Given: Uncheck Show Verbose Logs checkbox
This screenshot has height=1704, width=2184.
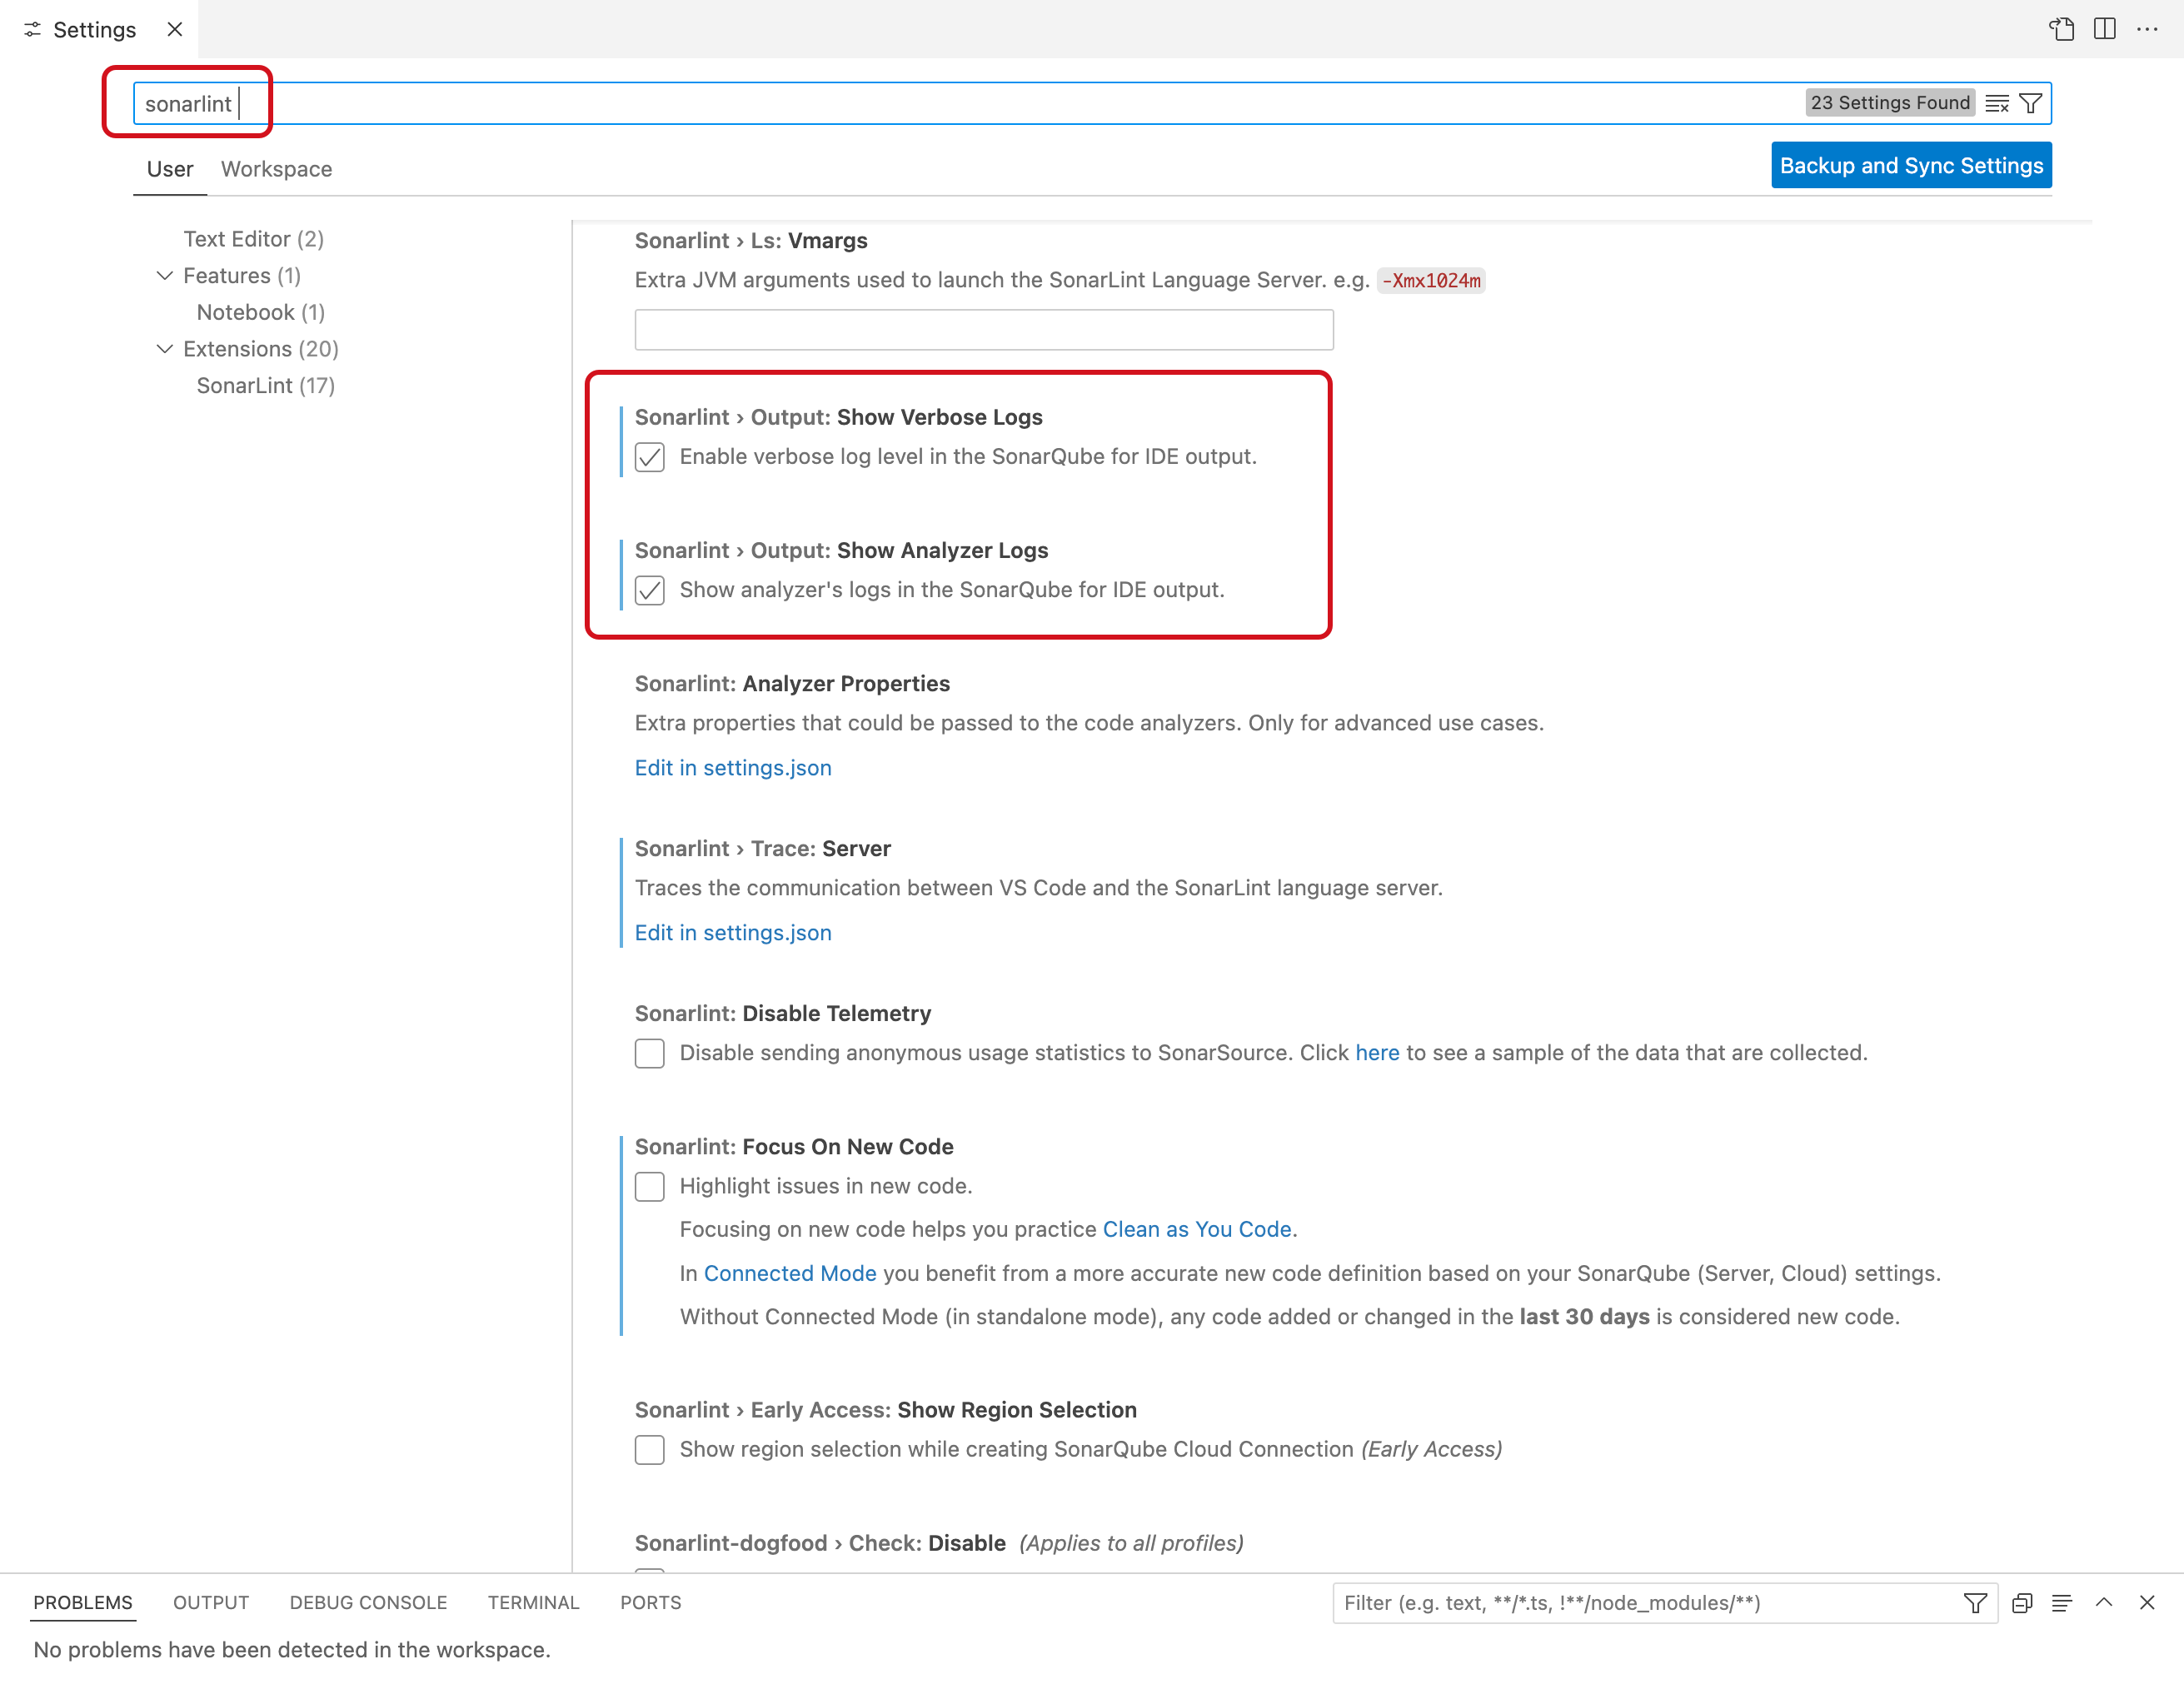Looking at the screenshot, I should point(650,457).
